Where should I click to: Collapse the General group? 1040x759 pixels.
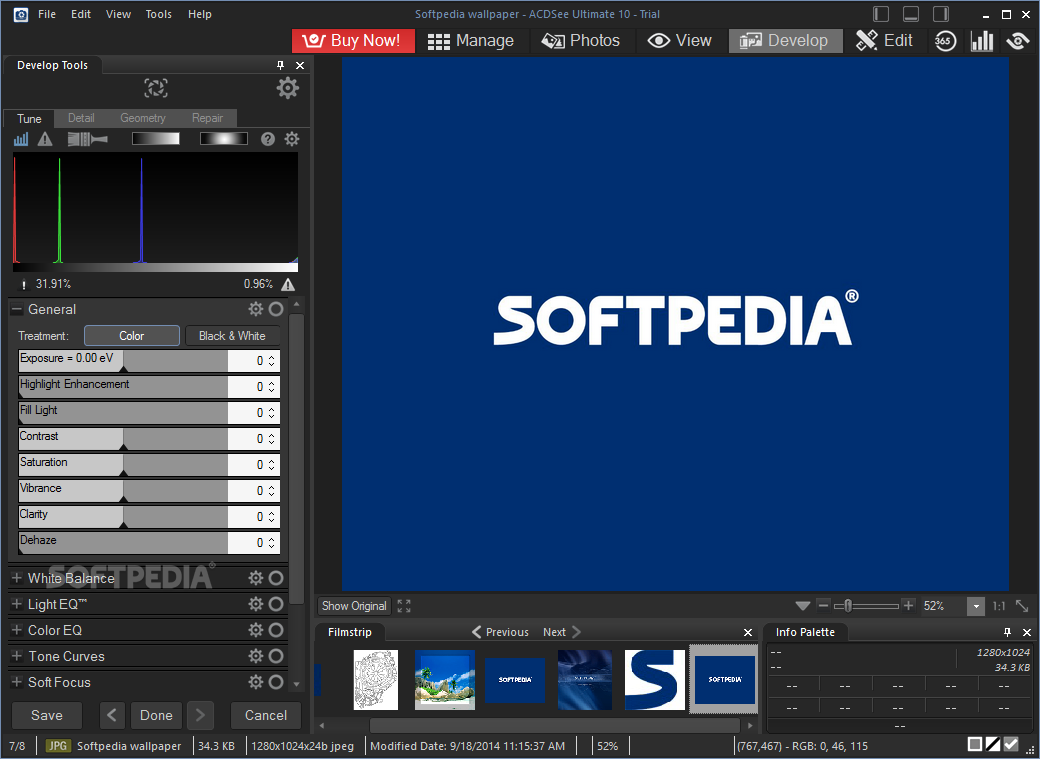[x=17, y=309]
